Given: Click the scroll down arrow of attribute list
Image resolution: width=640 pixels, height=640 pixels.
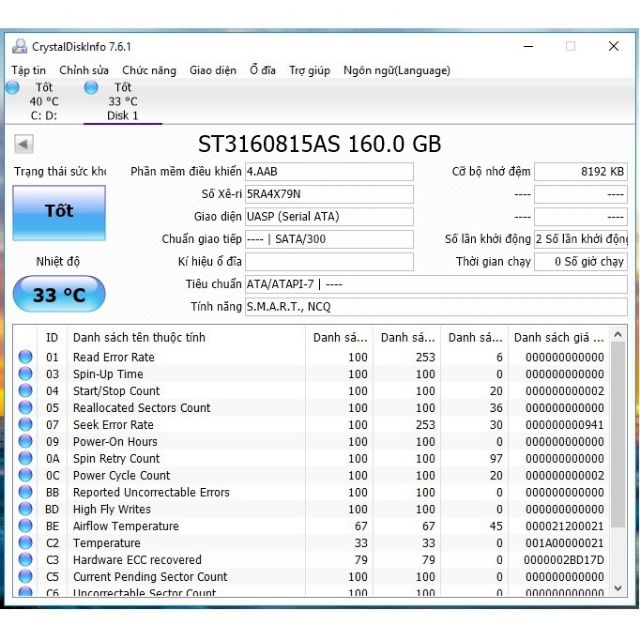Looking at the screenshot, I should tap(618, 588).
